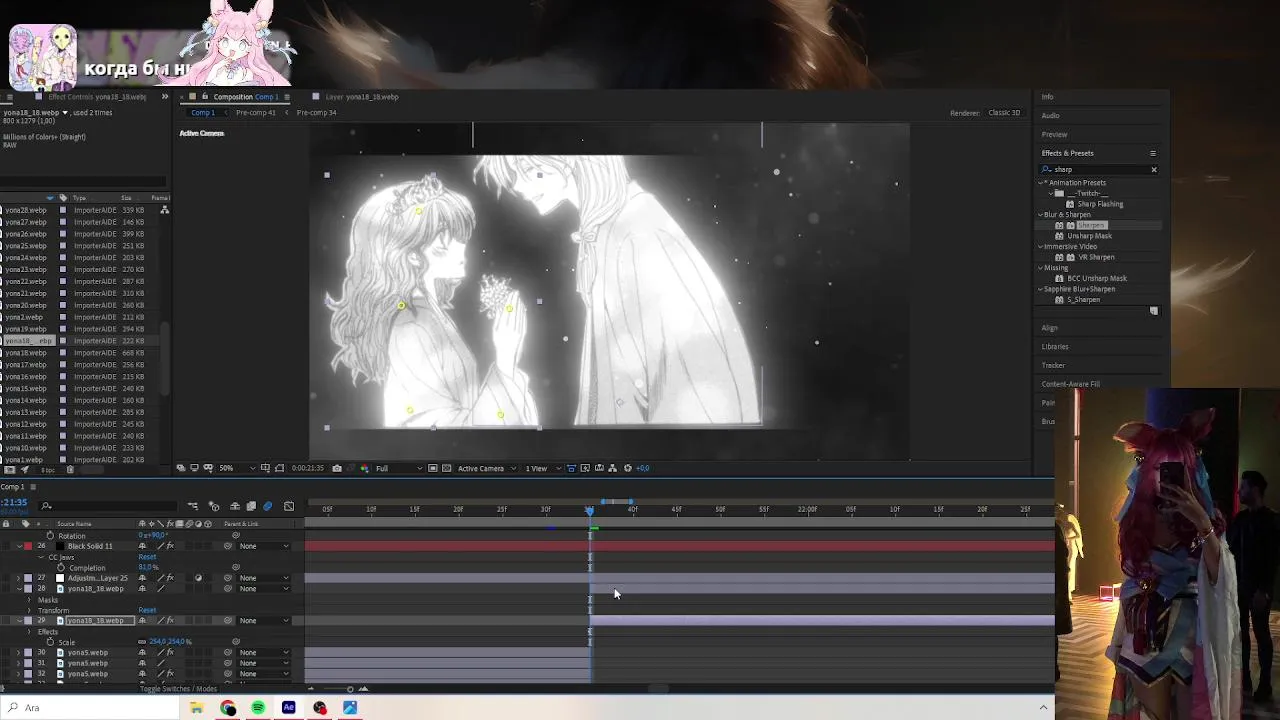The image size is (1280, 720).
Task: Click the 3D glasses viewer icon
Action: click(x=207, y=468)
